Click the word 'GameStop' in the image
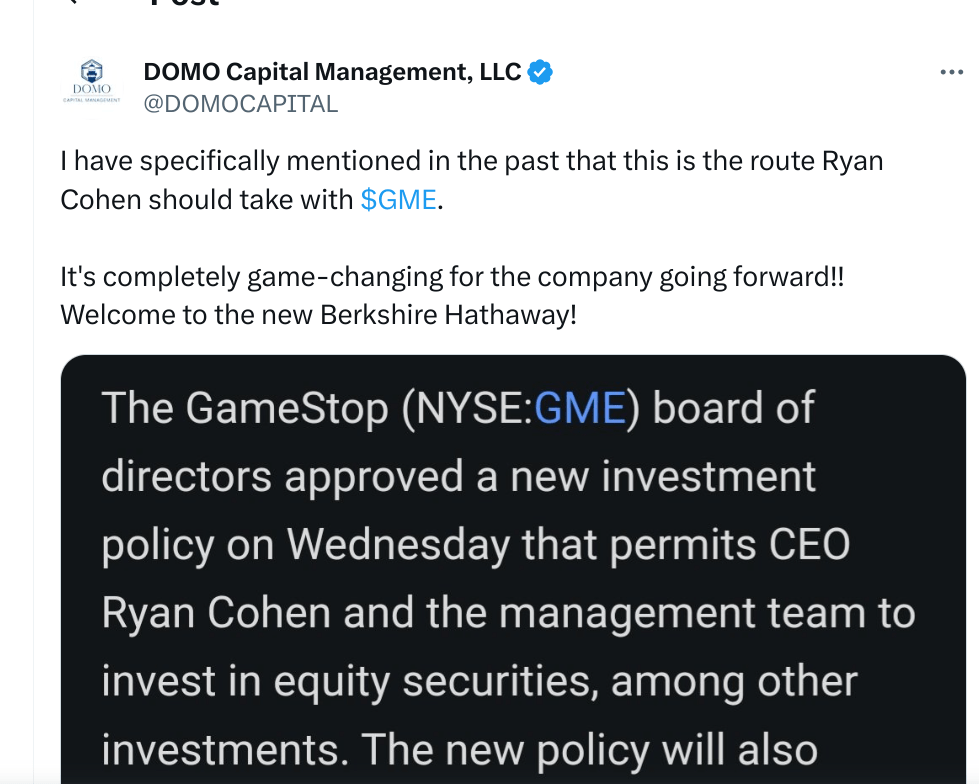 276,409
